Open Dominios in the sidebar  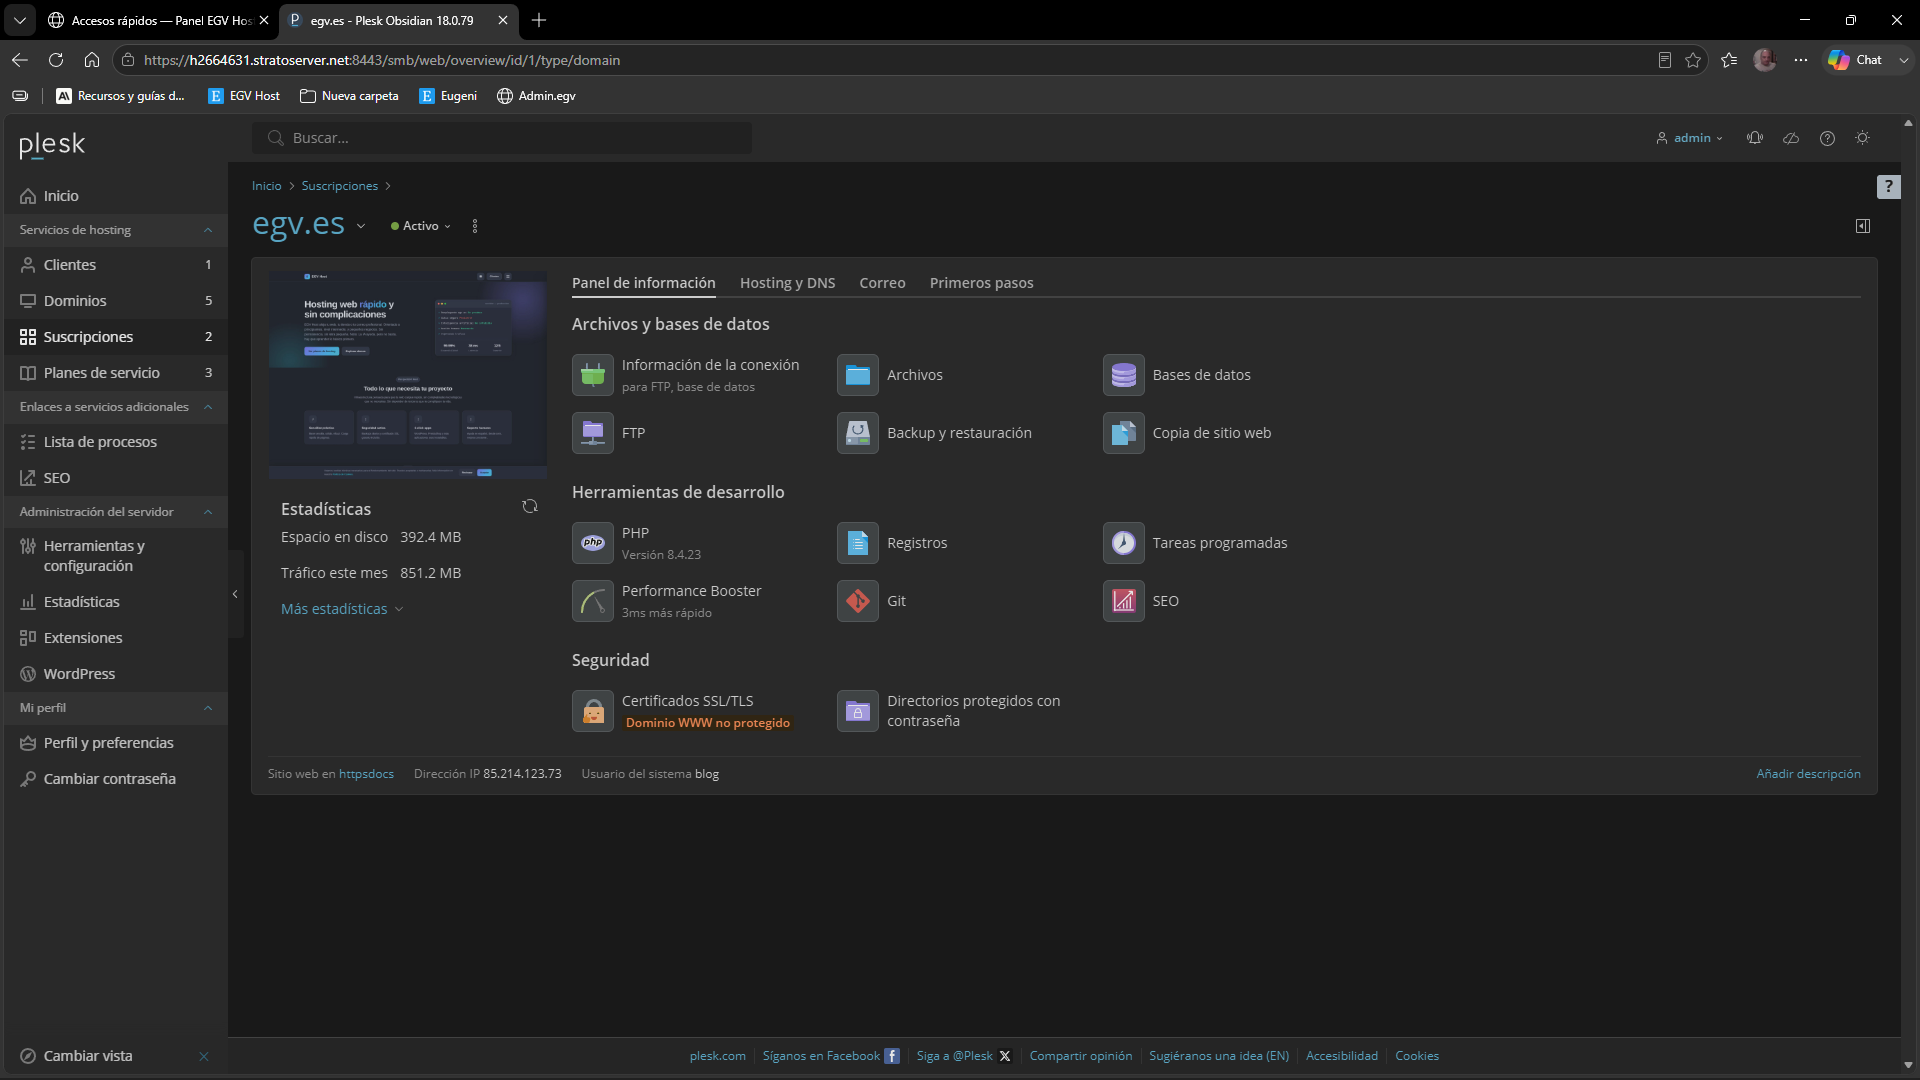point(116,301)
